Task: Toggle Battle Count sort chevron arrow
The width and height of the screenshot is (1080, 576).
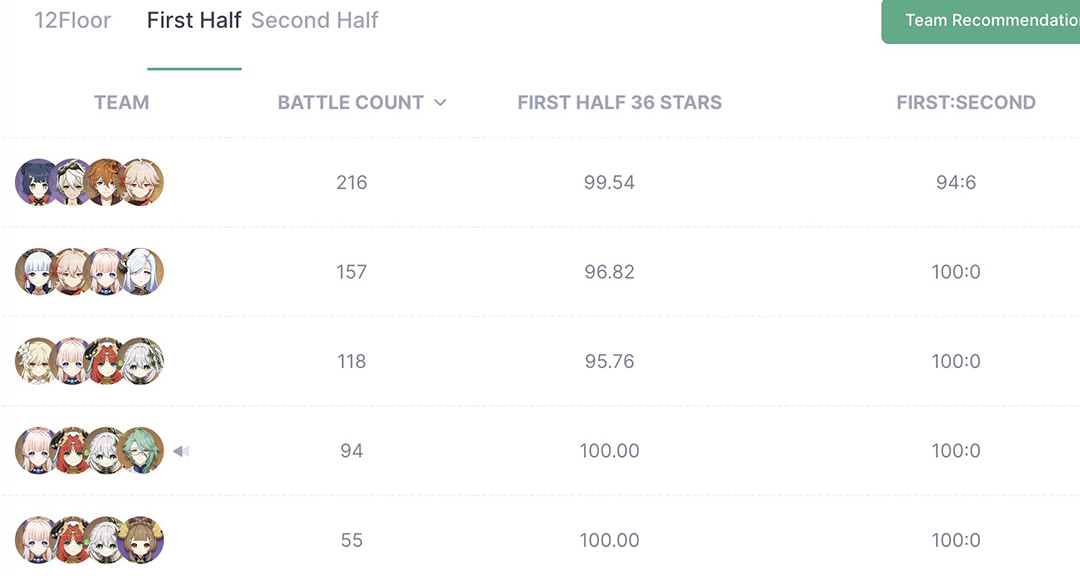Action: pyautogui.click(x=440, y=103)
